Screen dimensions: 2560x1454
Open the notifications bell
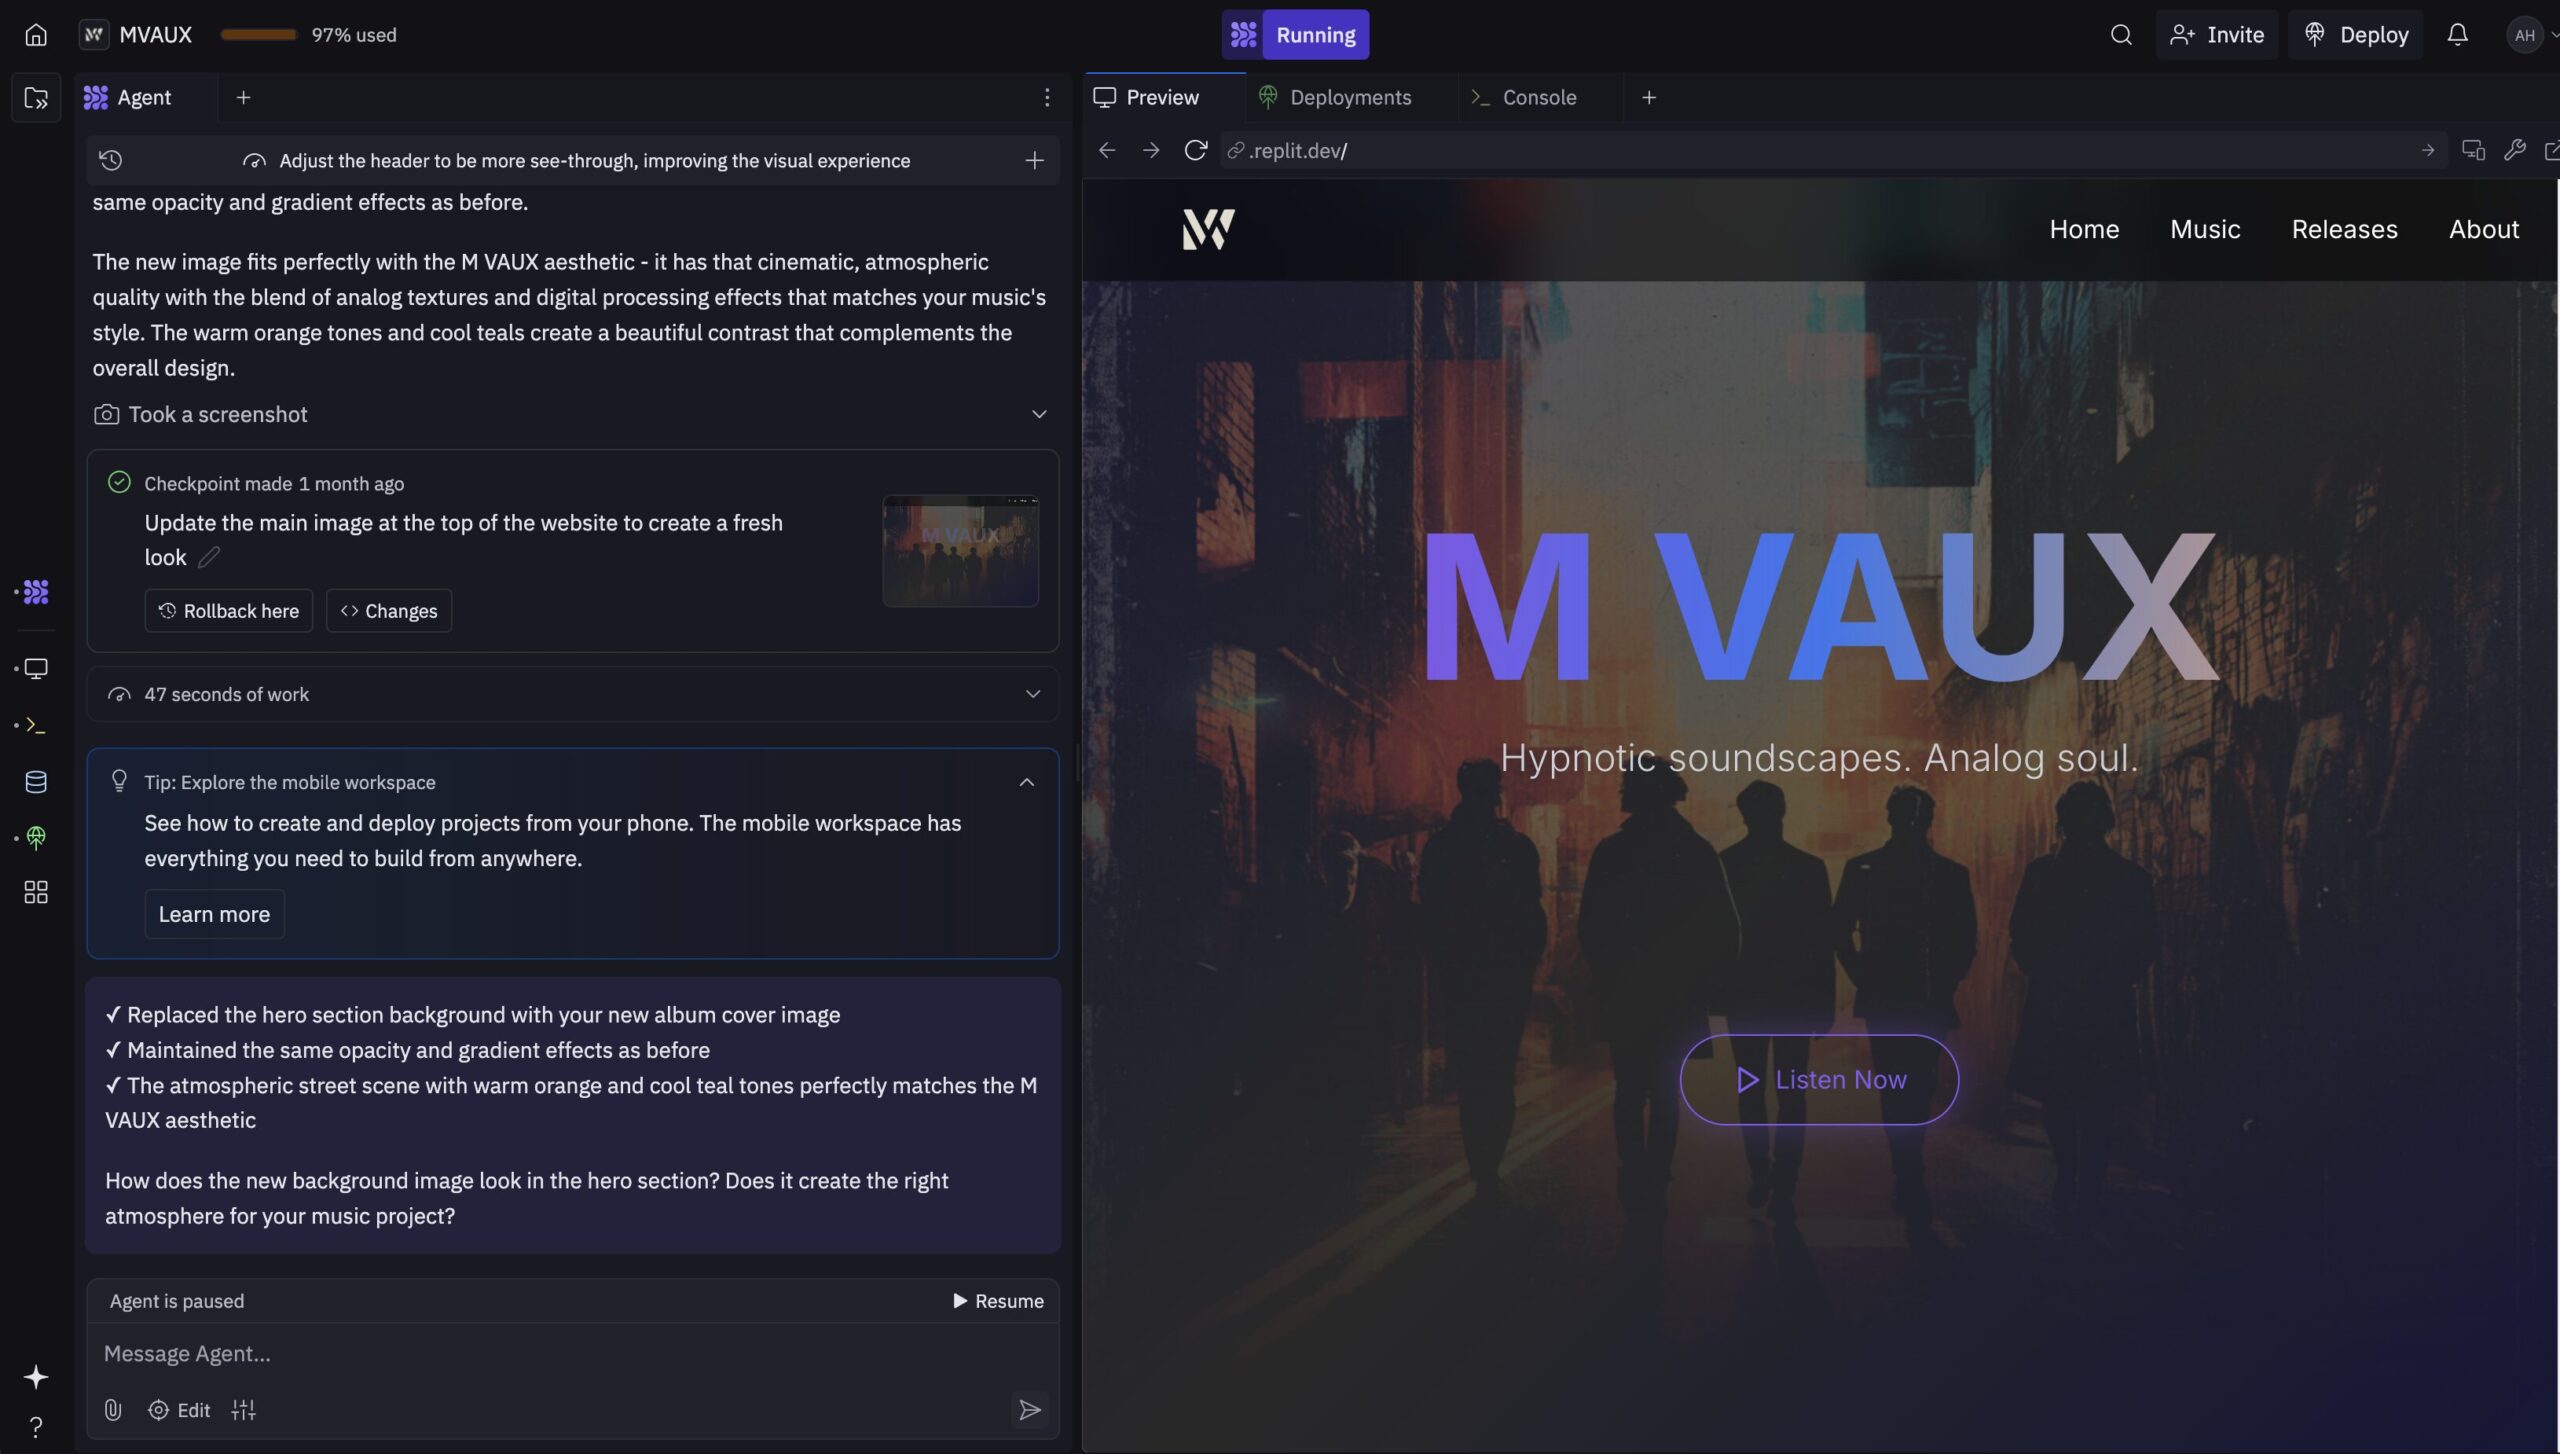[x=2457, y=35]
